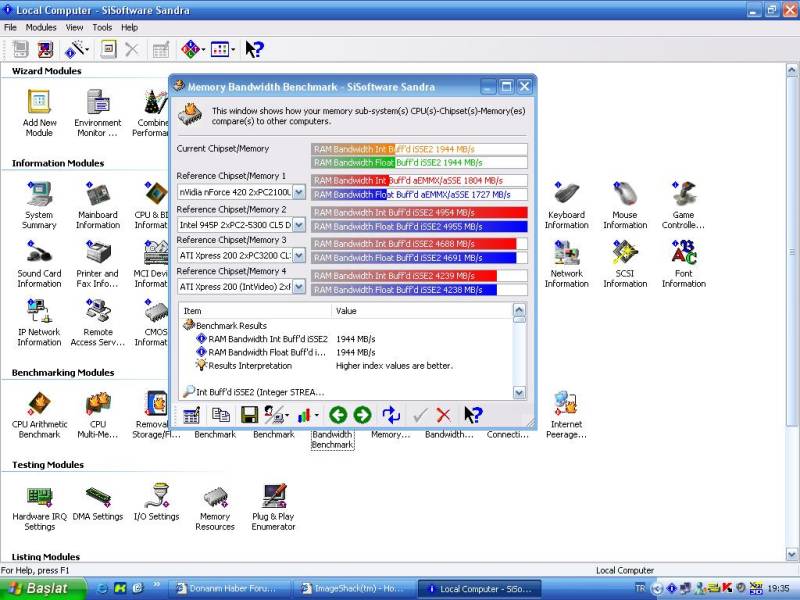800x600 pixels.
Task: Click the Başlat start button
Action: (42, 588)
